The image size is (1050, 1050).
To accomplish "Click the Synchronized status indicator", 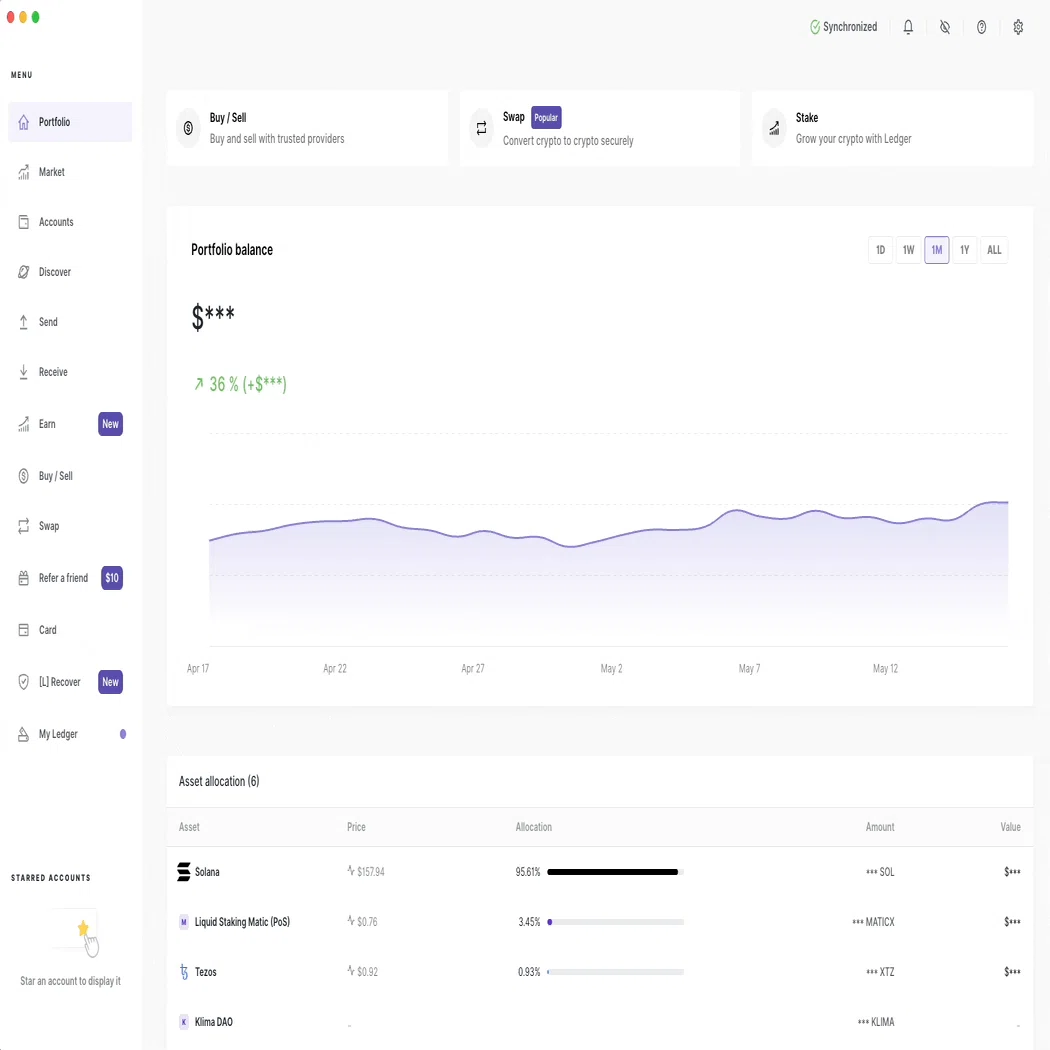I will (843, 27).
